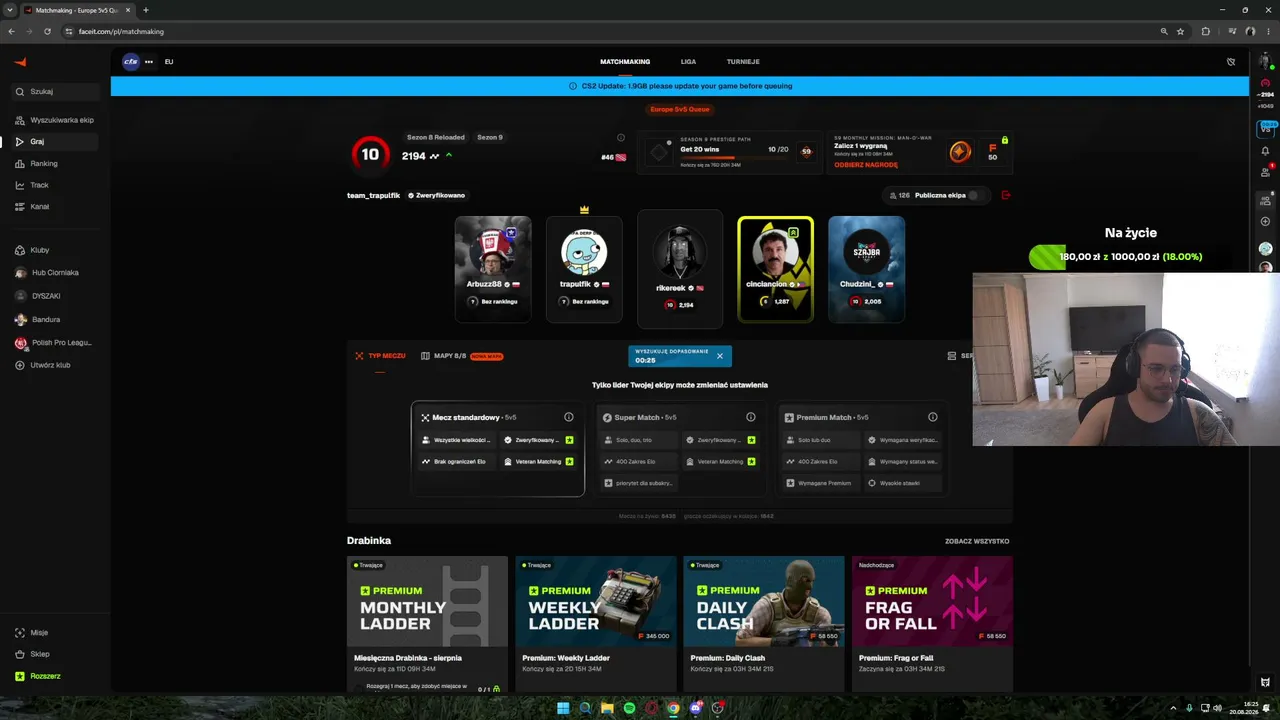1280x720 pixels.
Task: Select the Sezon 8 Reloaded chip
Action: coord(435,137)
